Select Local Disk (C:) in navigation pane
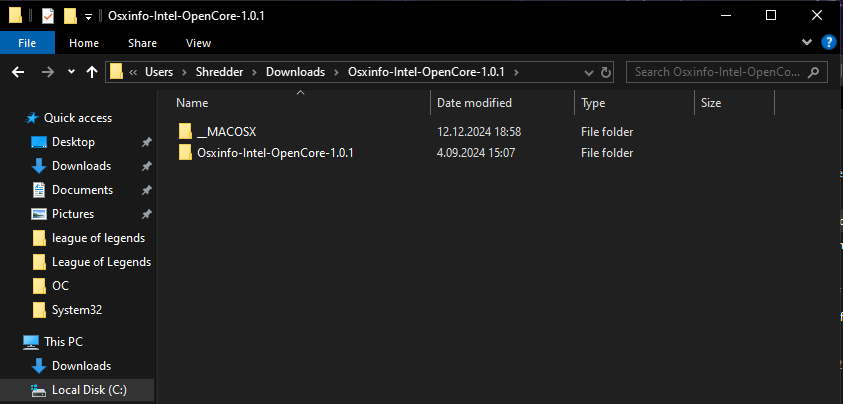The image size is (843, 404). coord(89,390)
